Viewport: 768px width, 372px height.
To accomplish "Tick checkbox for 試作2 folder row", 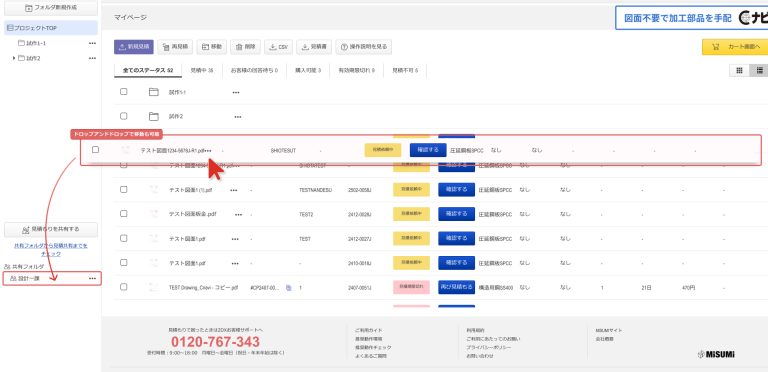I will pos(123,116).
